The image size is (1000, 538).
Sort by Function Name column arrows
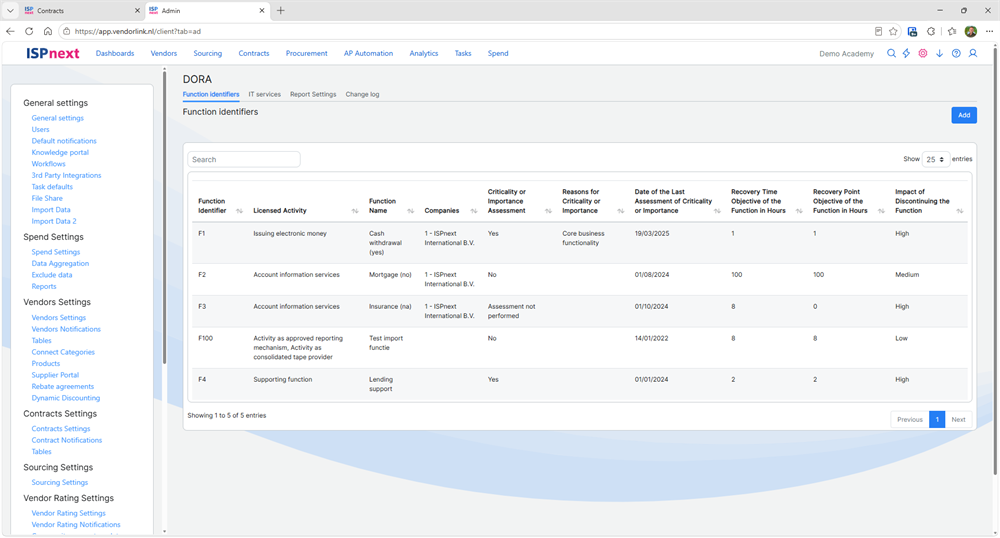tap(411, 211)
